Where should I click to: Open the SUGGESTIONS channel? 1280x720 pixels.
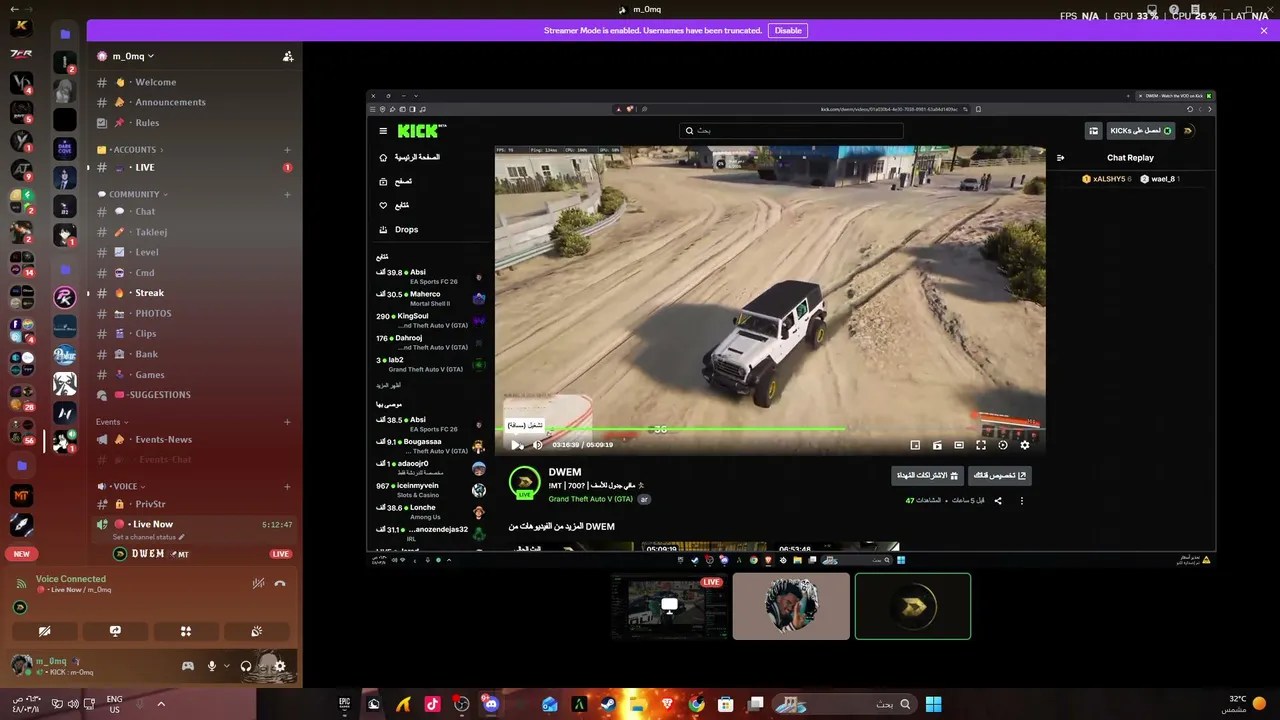point(194,395)
